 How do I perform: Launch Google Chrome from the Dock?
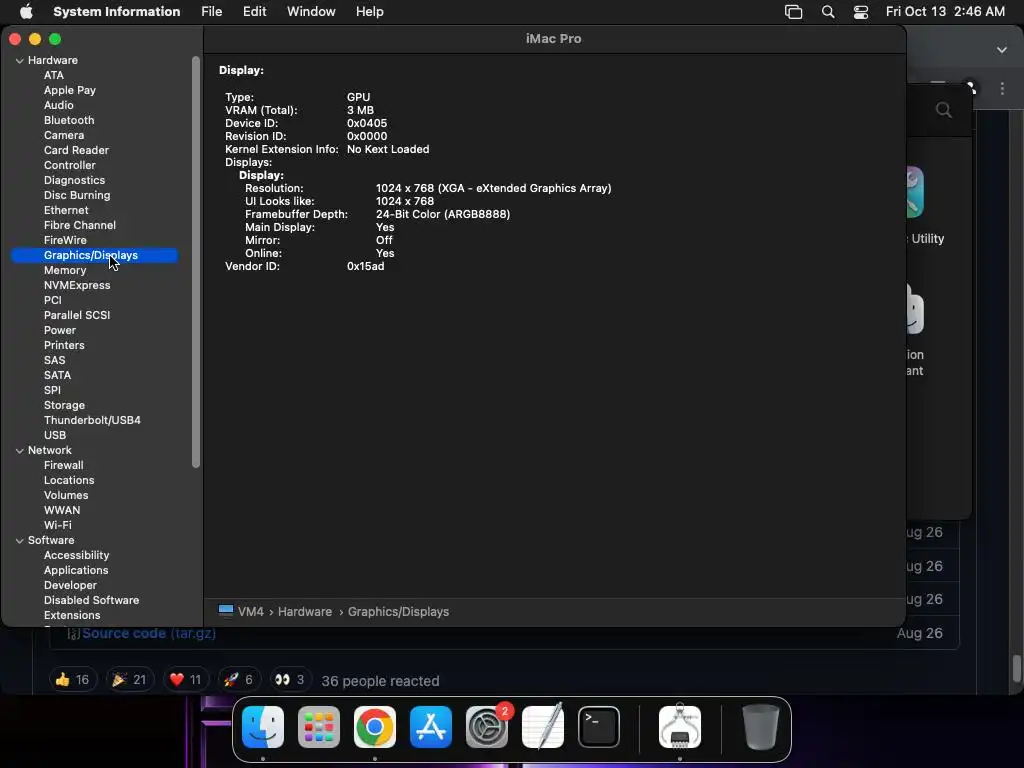(375, 727)
